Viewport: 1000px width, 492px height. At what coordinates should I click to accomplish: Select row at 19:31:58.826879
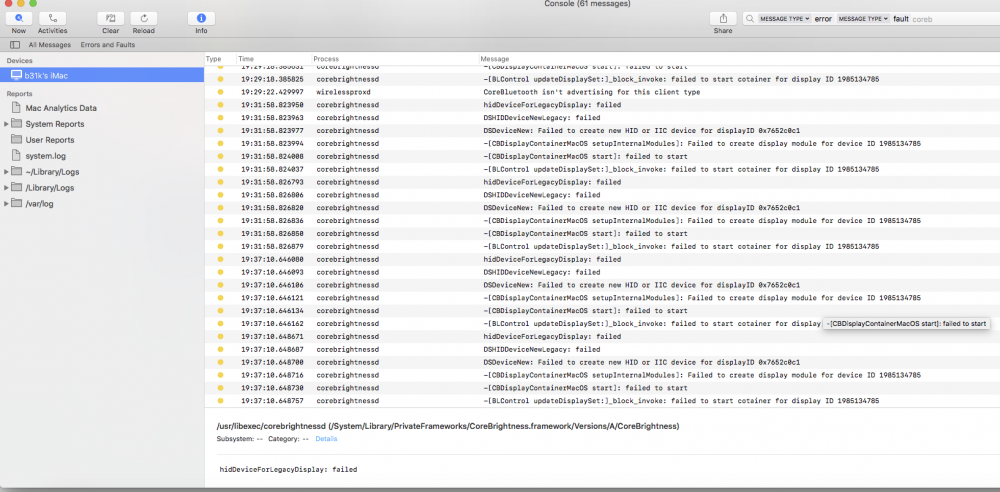[602, 246]
